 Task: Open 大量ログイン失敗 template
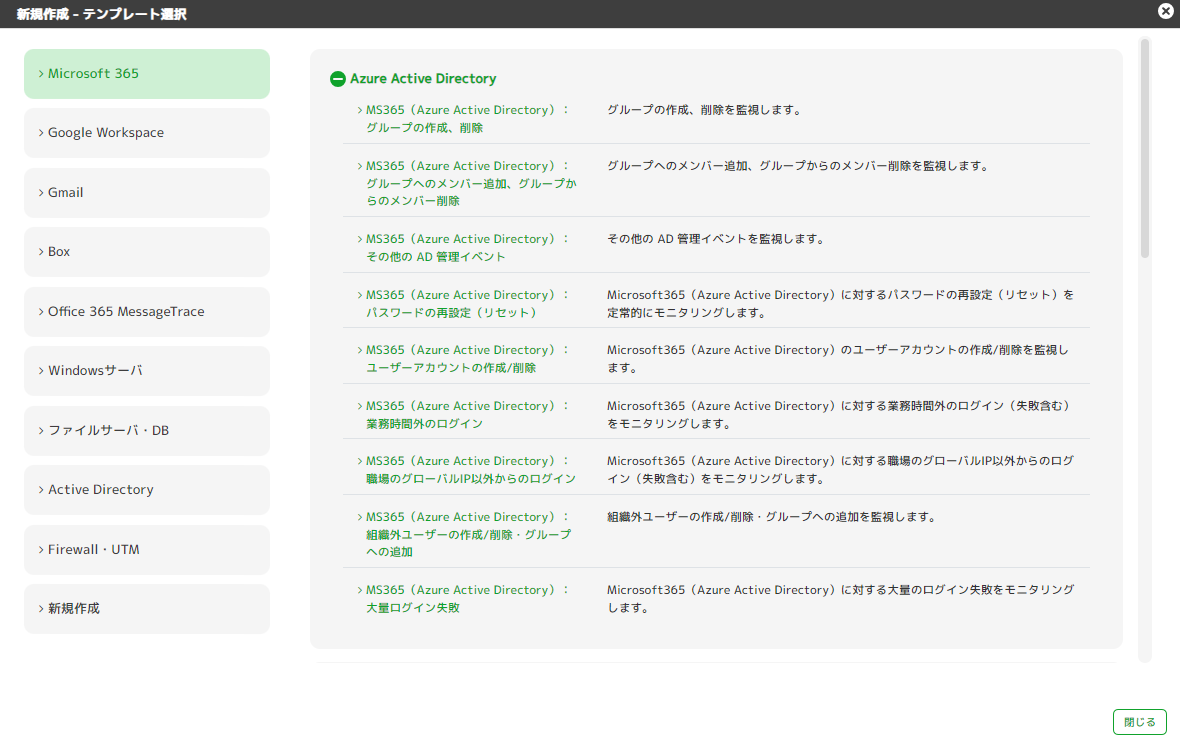pyautogui.click(x=467, y=599)
